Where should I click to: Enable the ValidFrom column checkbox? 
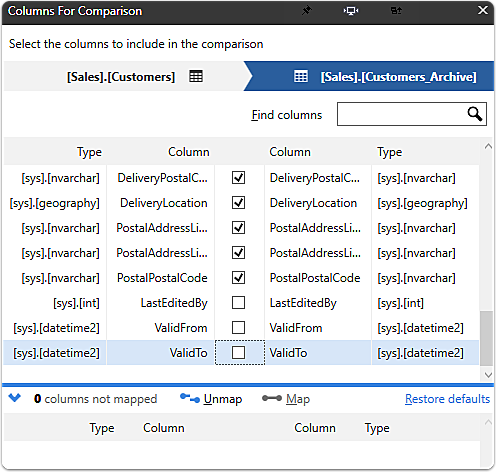[x=238, y=328]
